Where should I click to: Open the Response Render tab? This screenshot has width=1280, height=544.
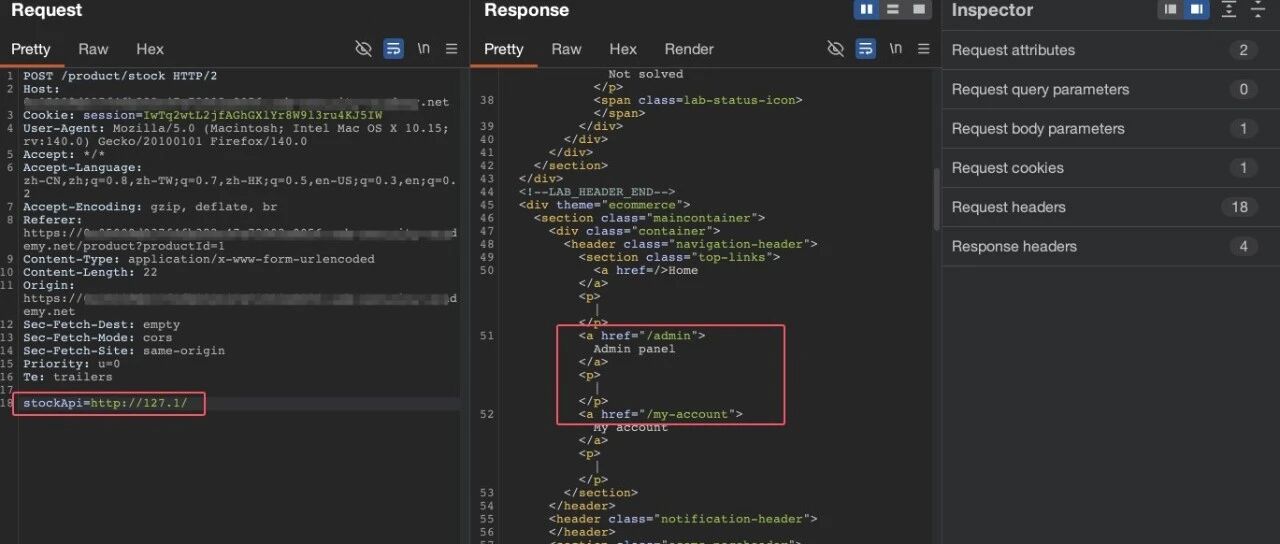pos(689,49)
